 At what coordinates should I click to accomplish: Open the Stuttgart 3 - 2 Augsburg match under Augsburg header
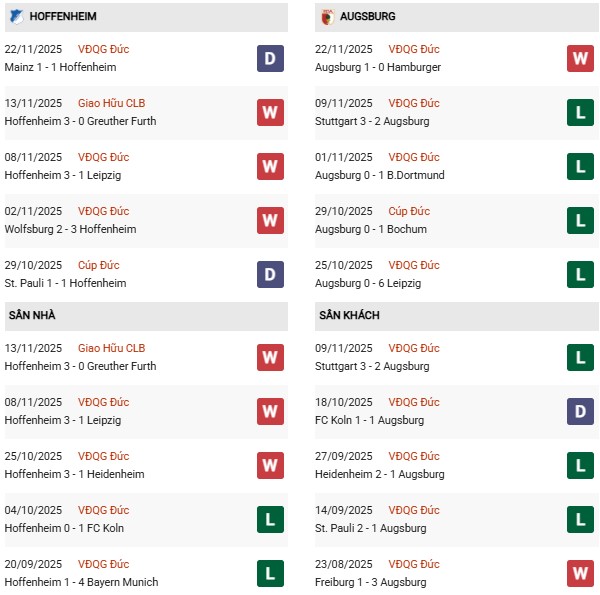pyautogui.click(x=374, y=121)
